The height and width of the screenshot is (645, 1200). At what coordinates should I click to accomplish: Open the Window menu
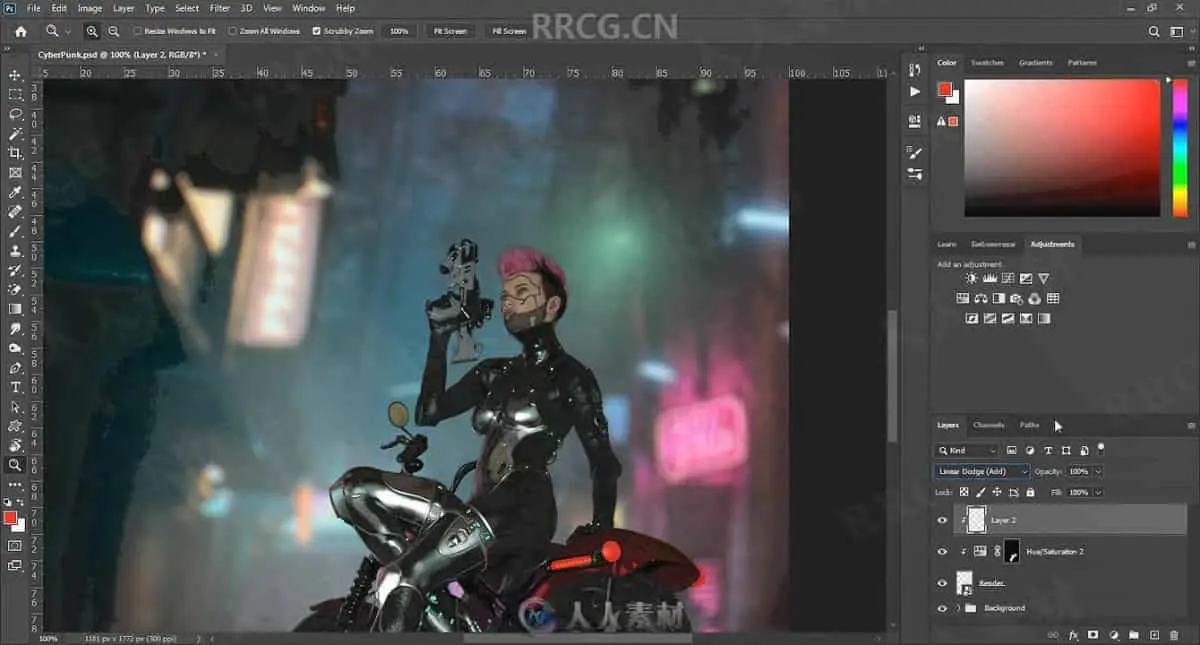pos(309,8)
